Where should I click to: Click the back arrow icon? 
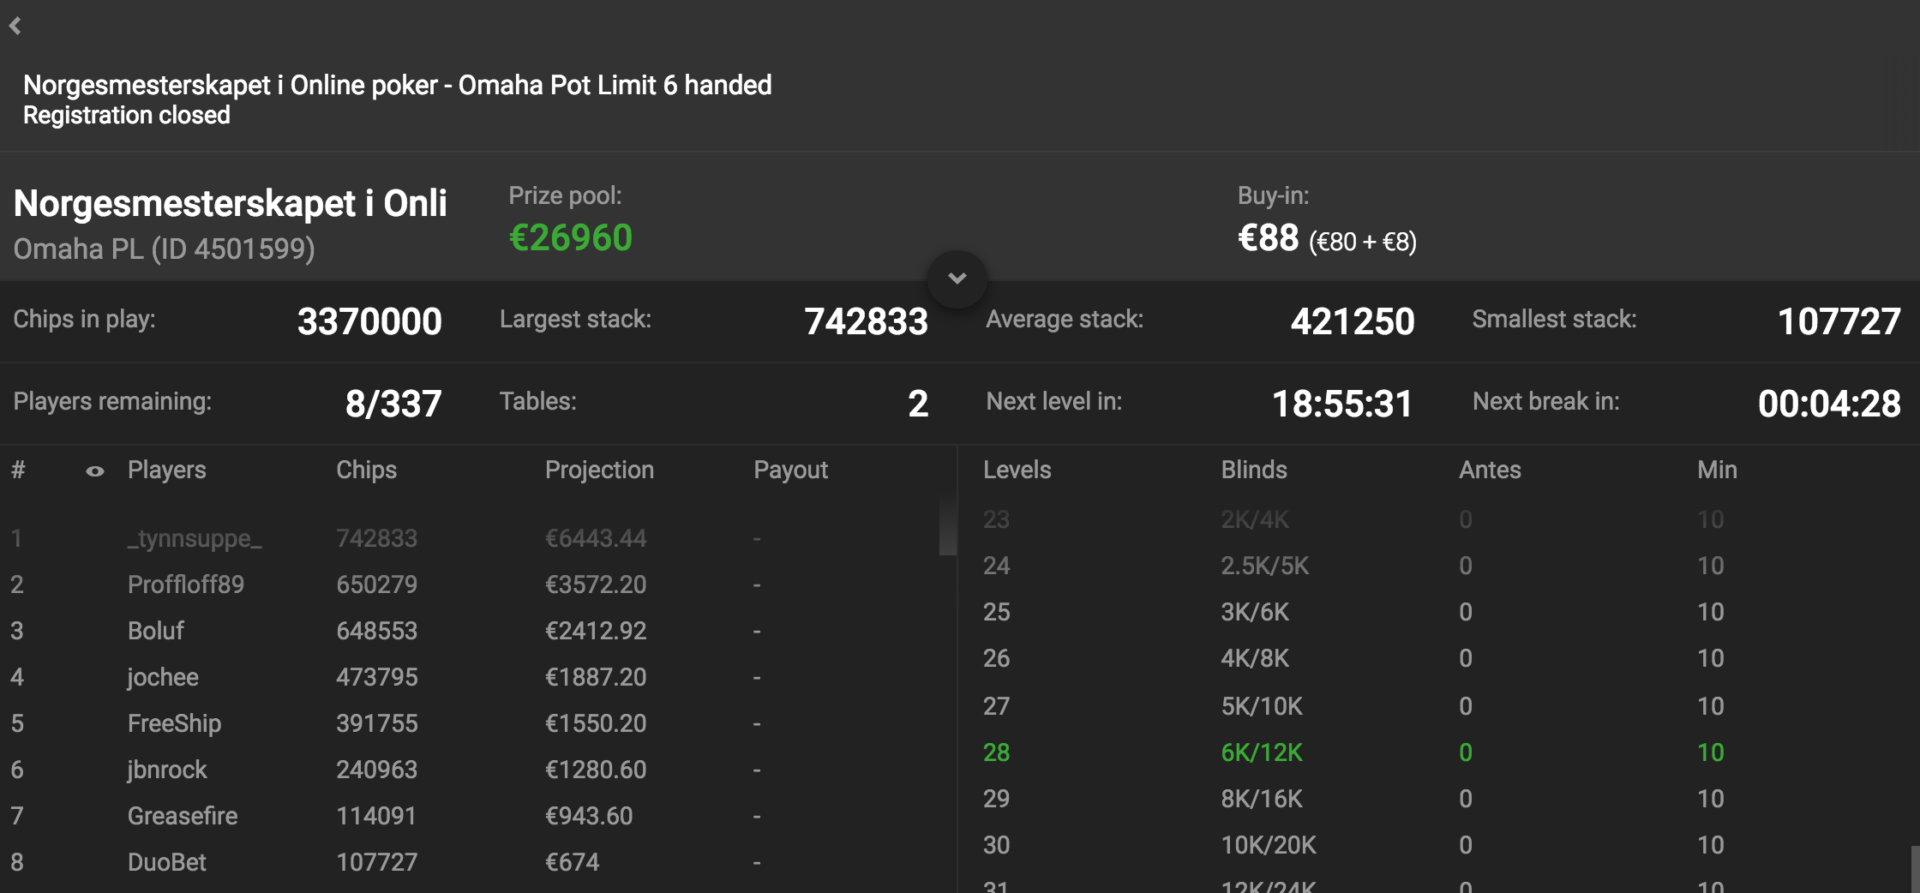click(x=15, y=26)
